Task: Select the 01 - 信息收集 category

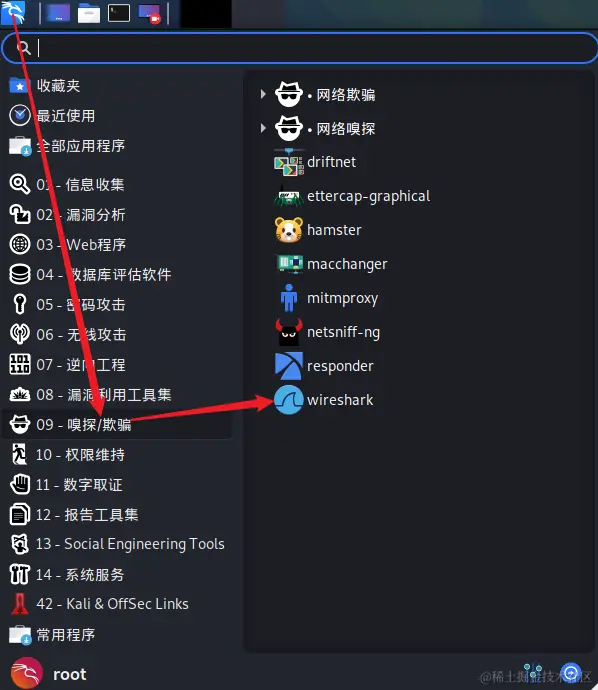Action: pyautogui.click(x=67, y=184)
